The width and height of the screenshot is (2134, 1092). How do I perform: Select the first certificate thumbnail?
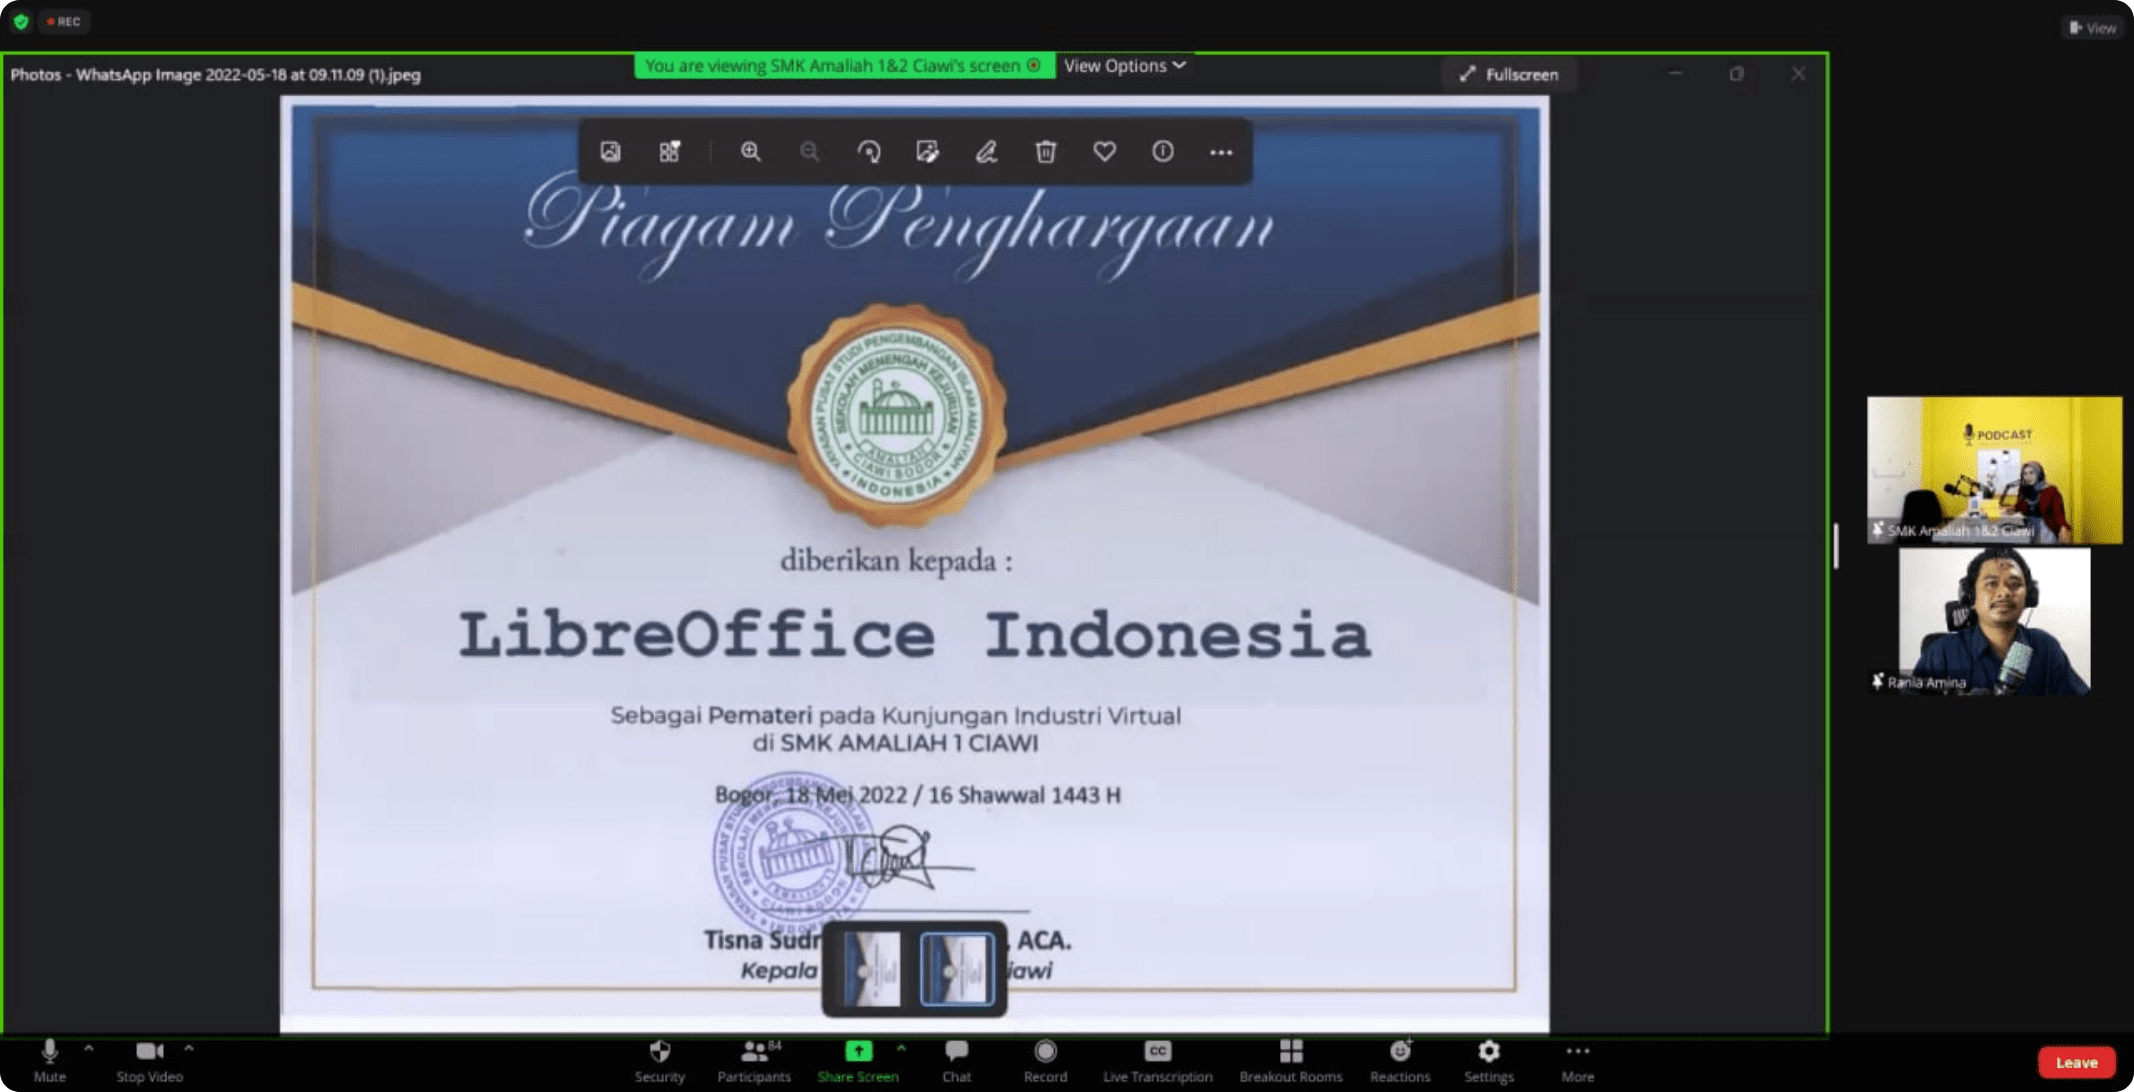pyautogui.click(x=872, y=969)
